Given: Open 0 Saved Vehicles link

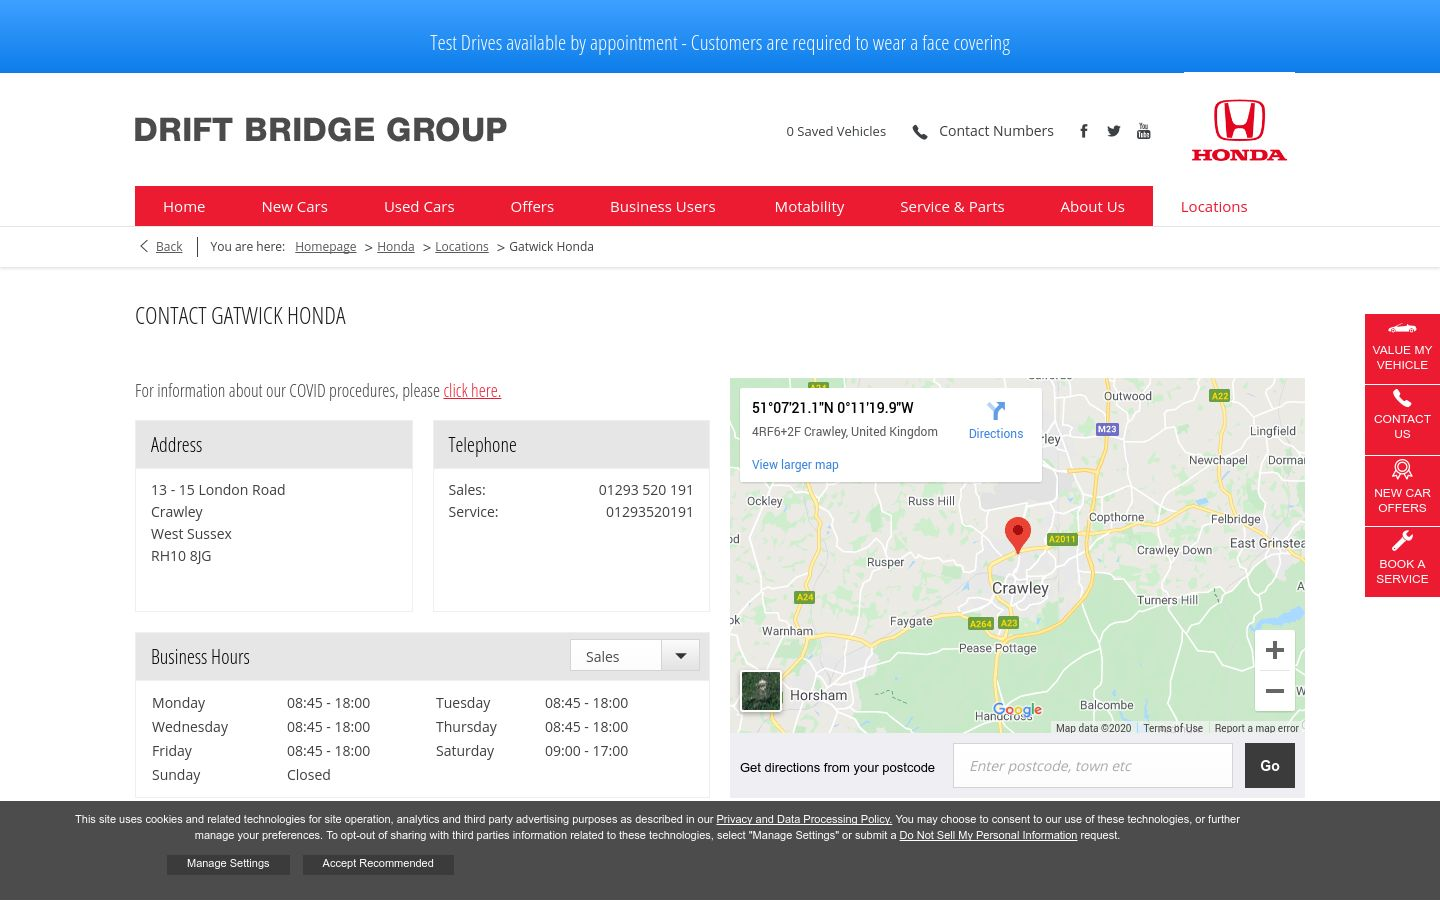Looking at the screenshot, I should click(x=836, y=131).
